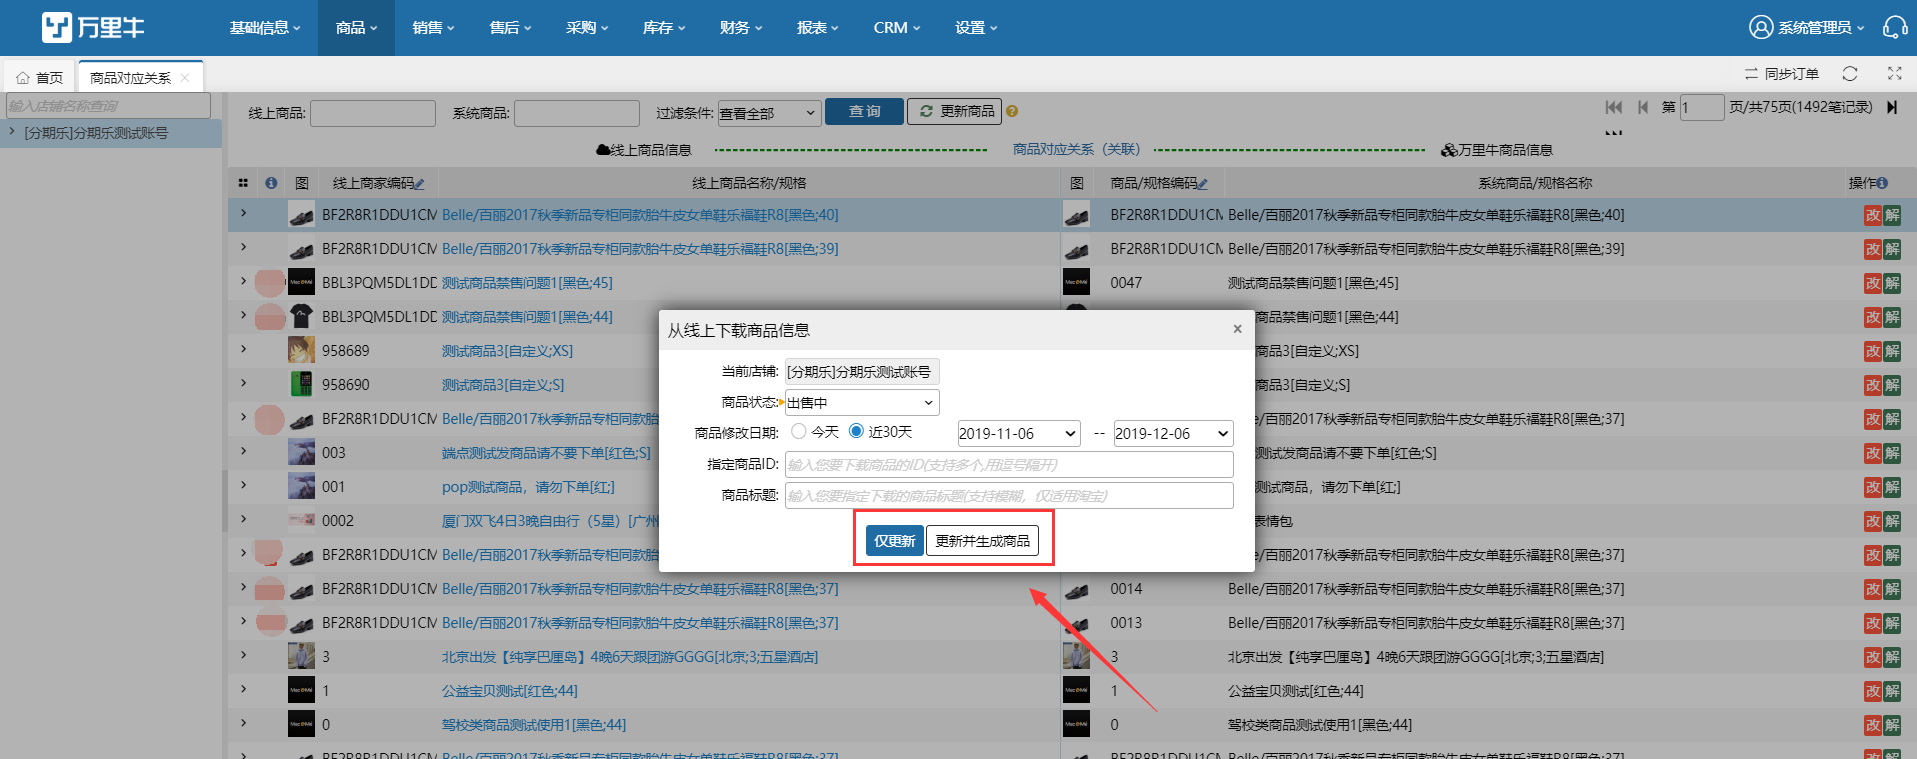Image resolution: width=1917 pixels, height=759 pixels.
Task: Go to the previous page of records
Action: tap(1643, 107)
